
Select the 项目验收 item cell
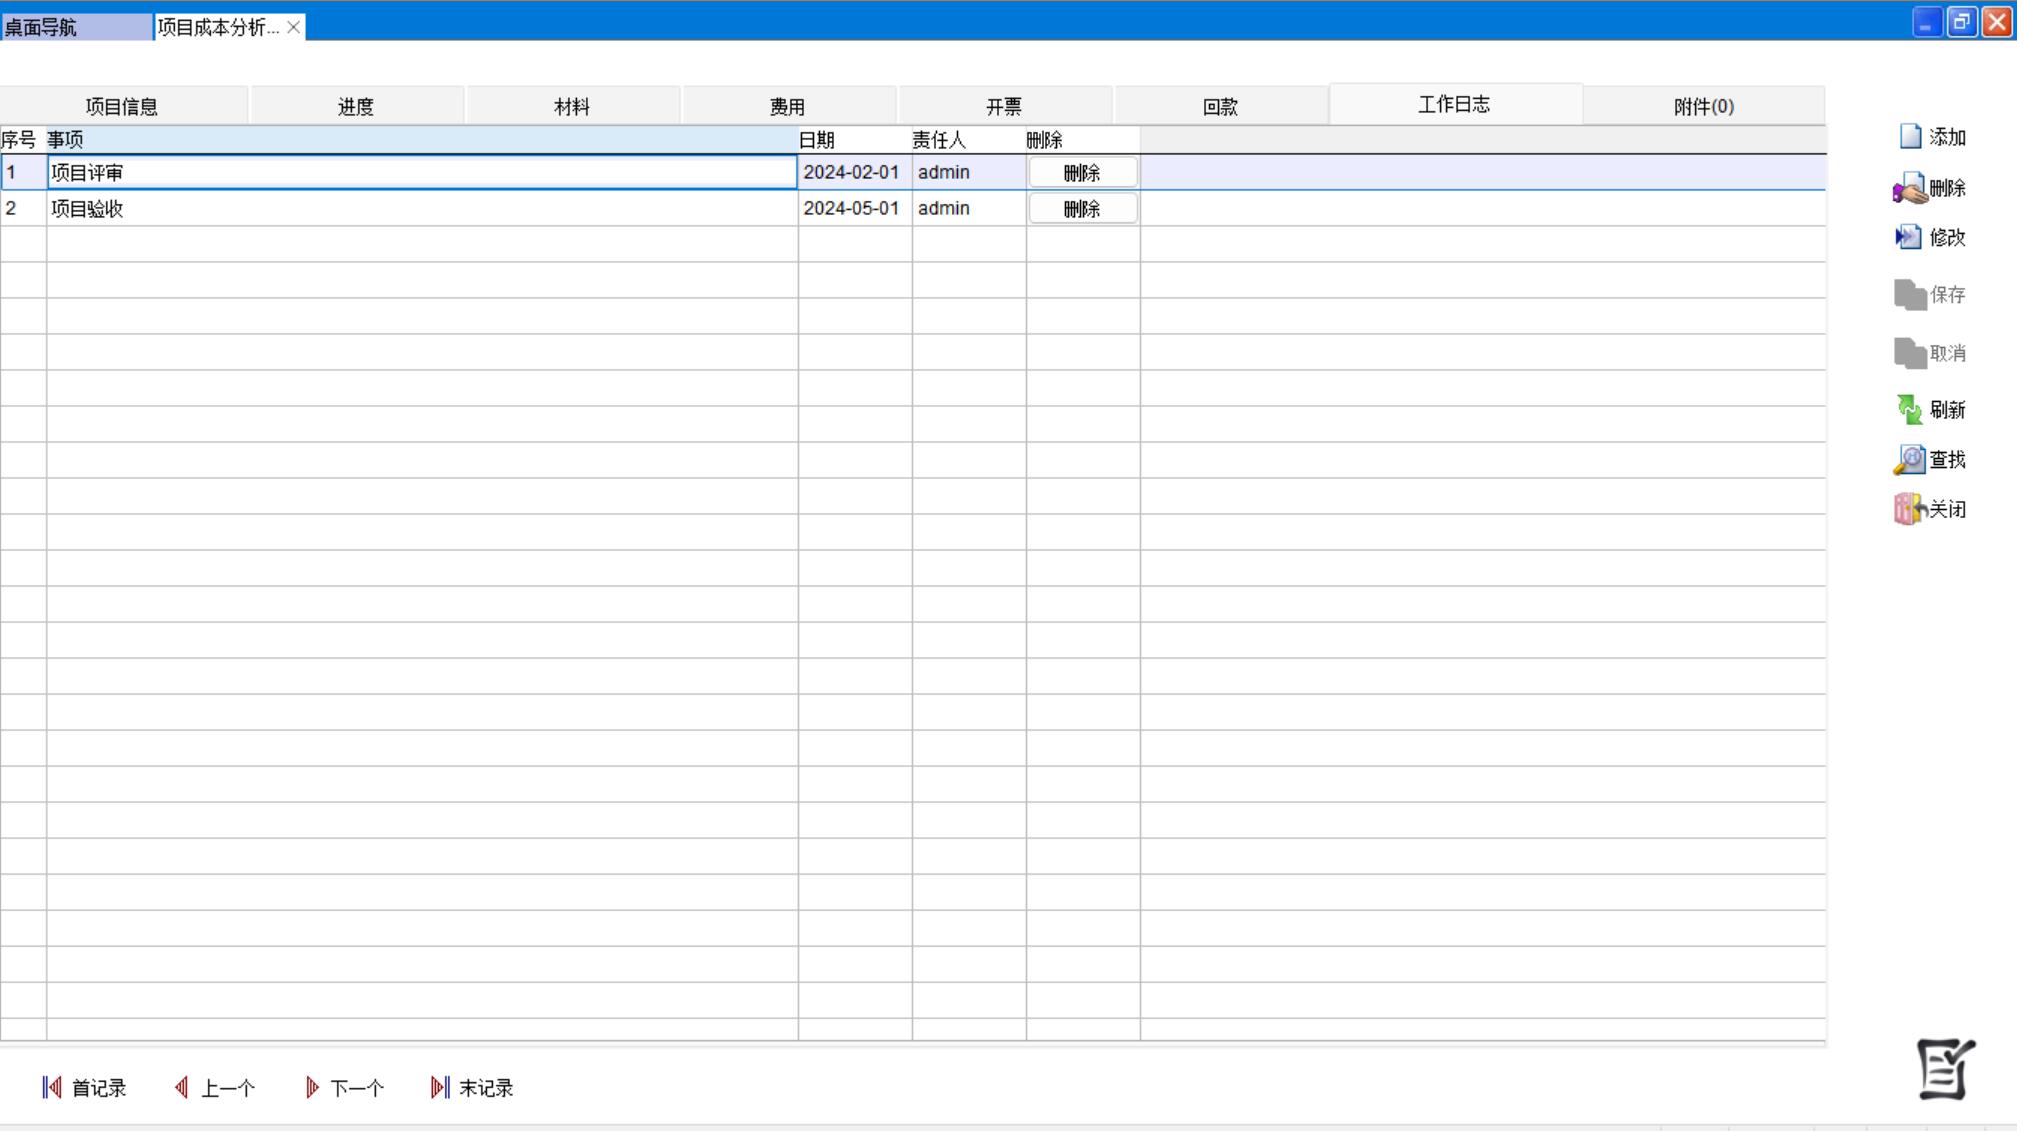point(420,209)
